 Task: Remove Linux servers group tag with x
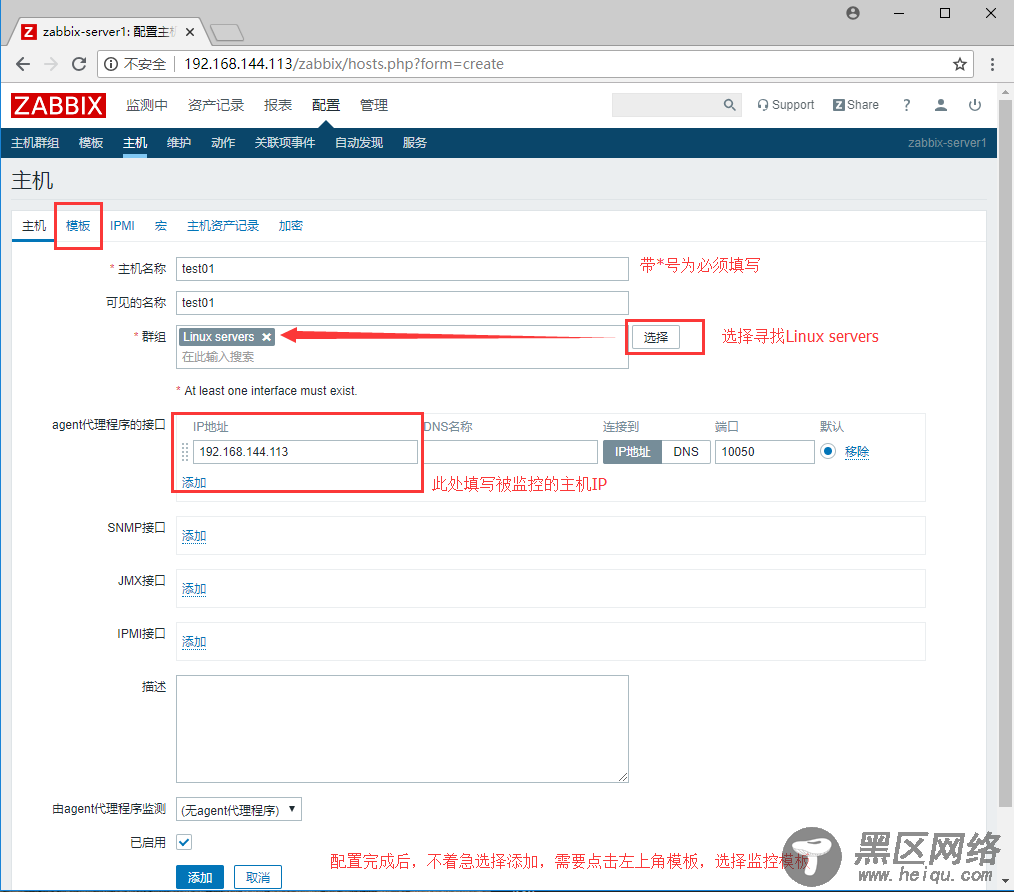point(266,337)
